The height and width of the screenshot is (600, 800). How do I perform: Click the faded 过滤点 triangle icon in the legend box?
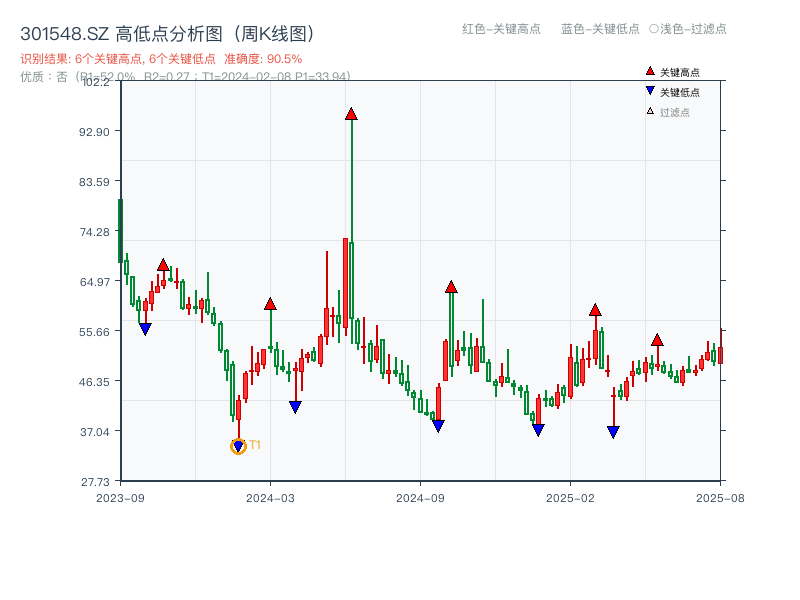648,110
